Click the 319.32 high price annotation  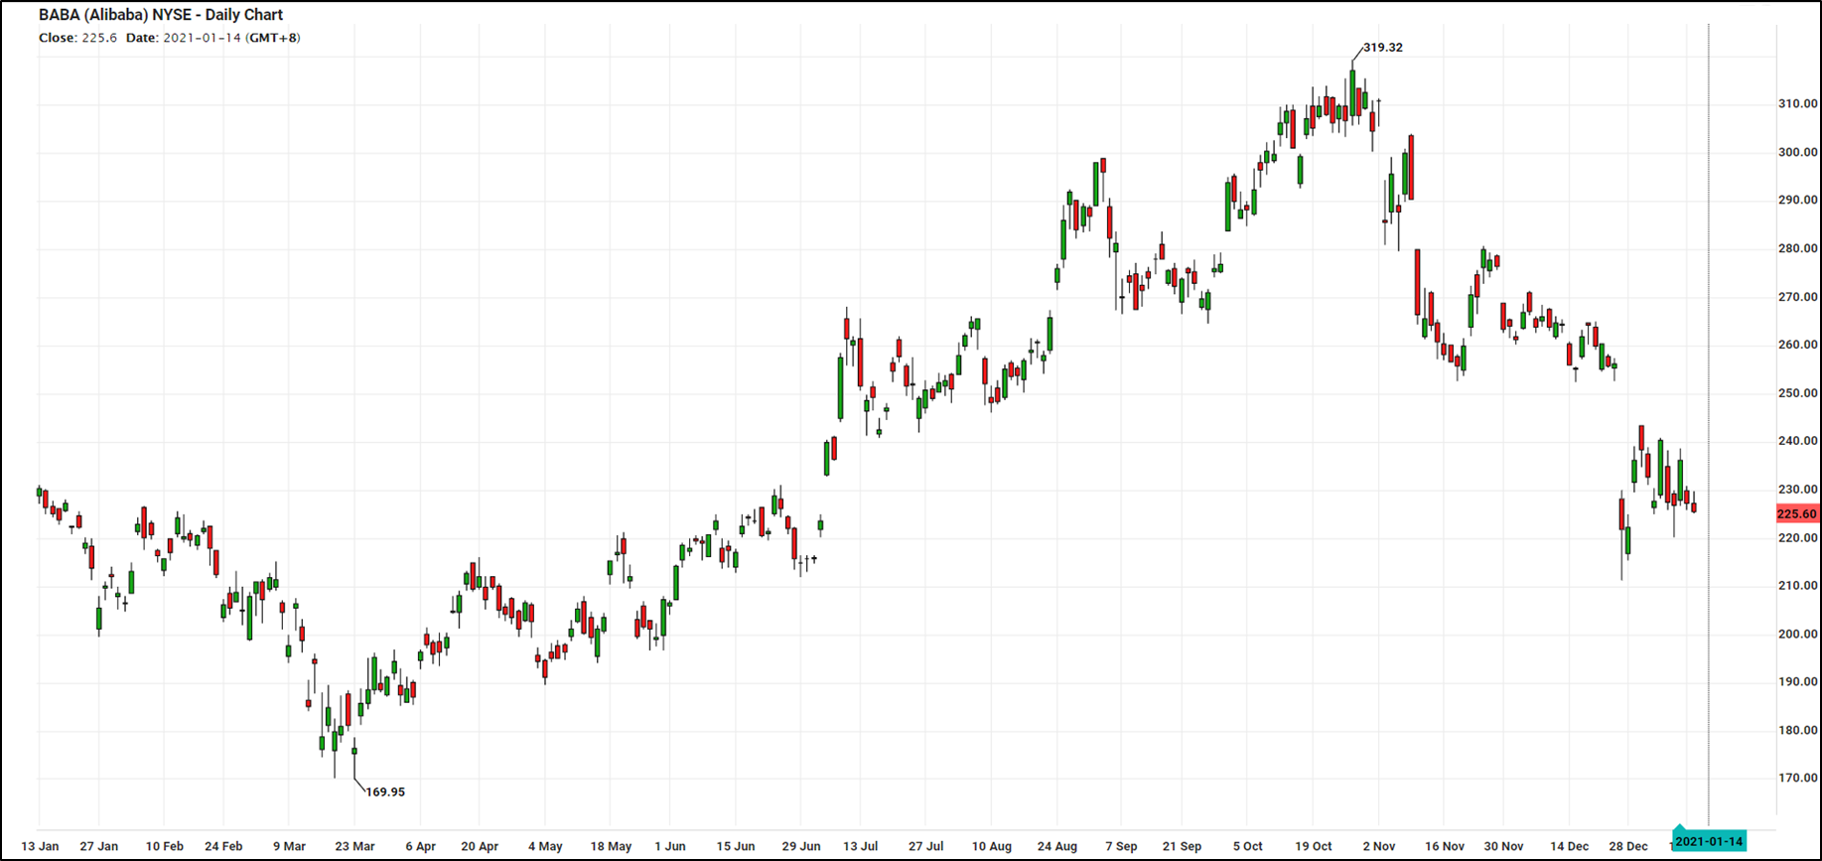pos(1383,47)
